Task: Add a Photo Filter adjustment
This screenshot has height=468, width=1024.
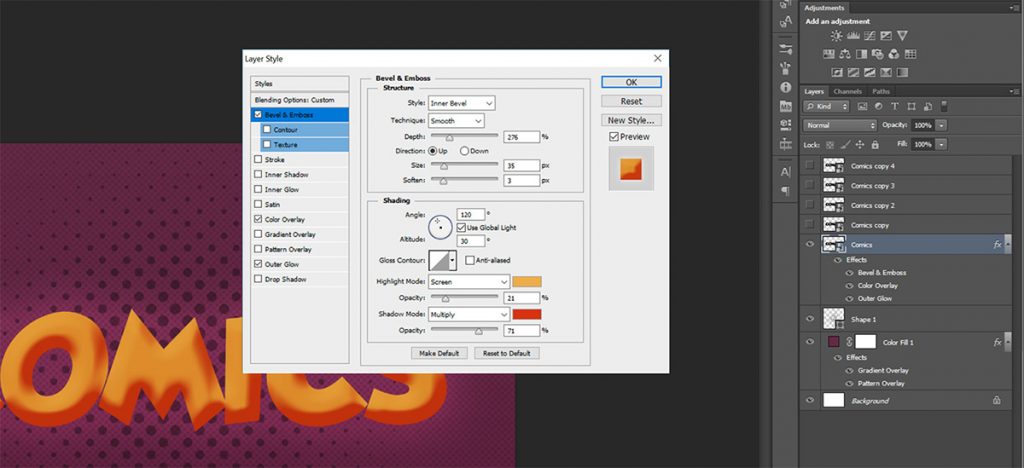Action: [878, 54]
